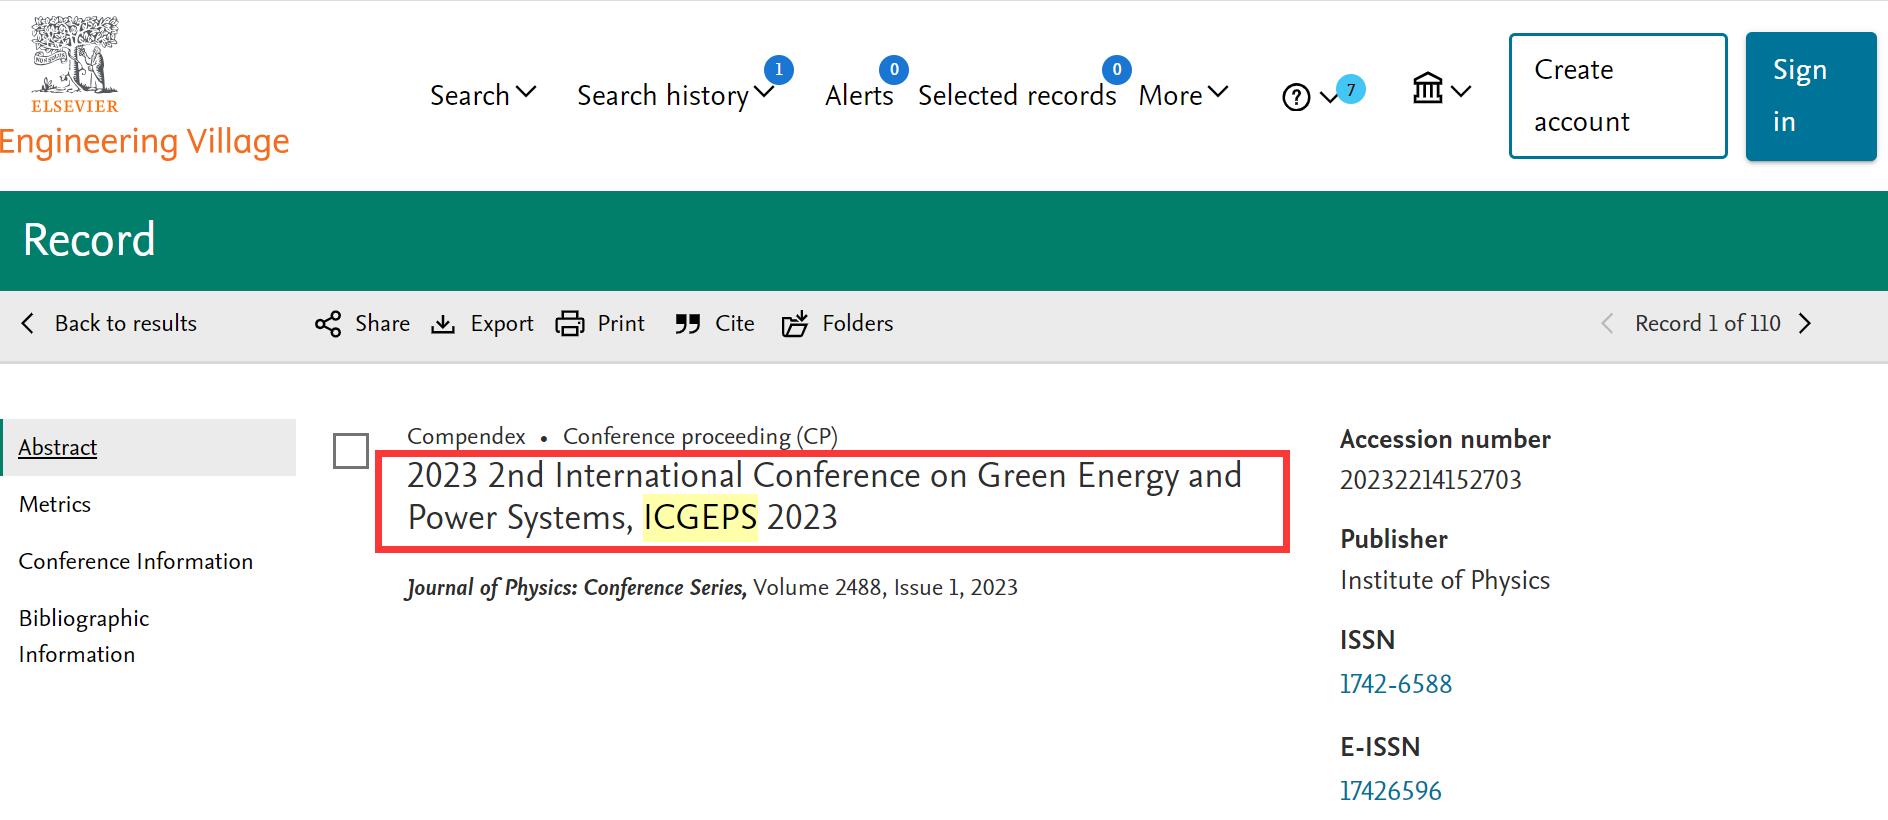This screenshot has width=1888, height=820.
Task: Select the Metrics tab
Action: (x=55, y=504)
